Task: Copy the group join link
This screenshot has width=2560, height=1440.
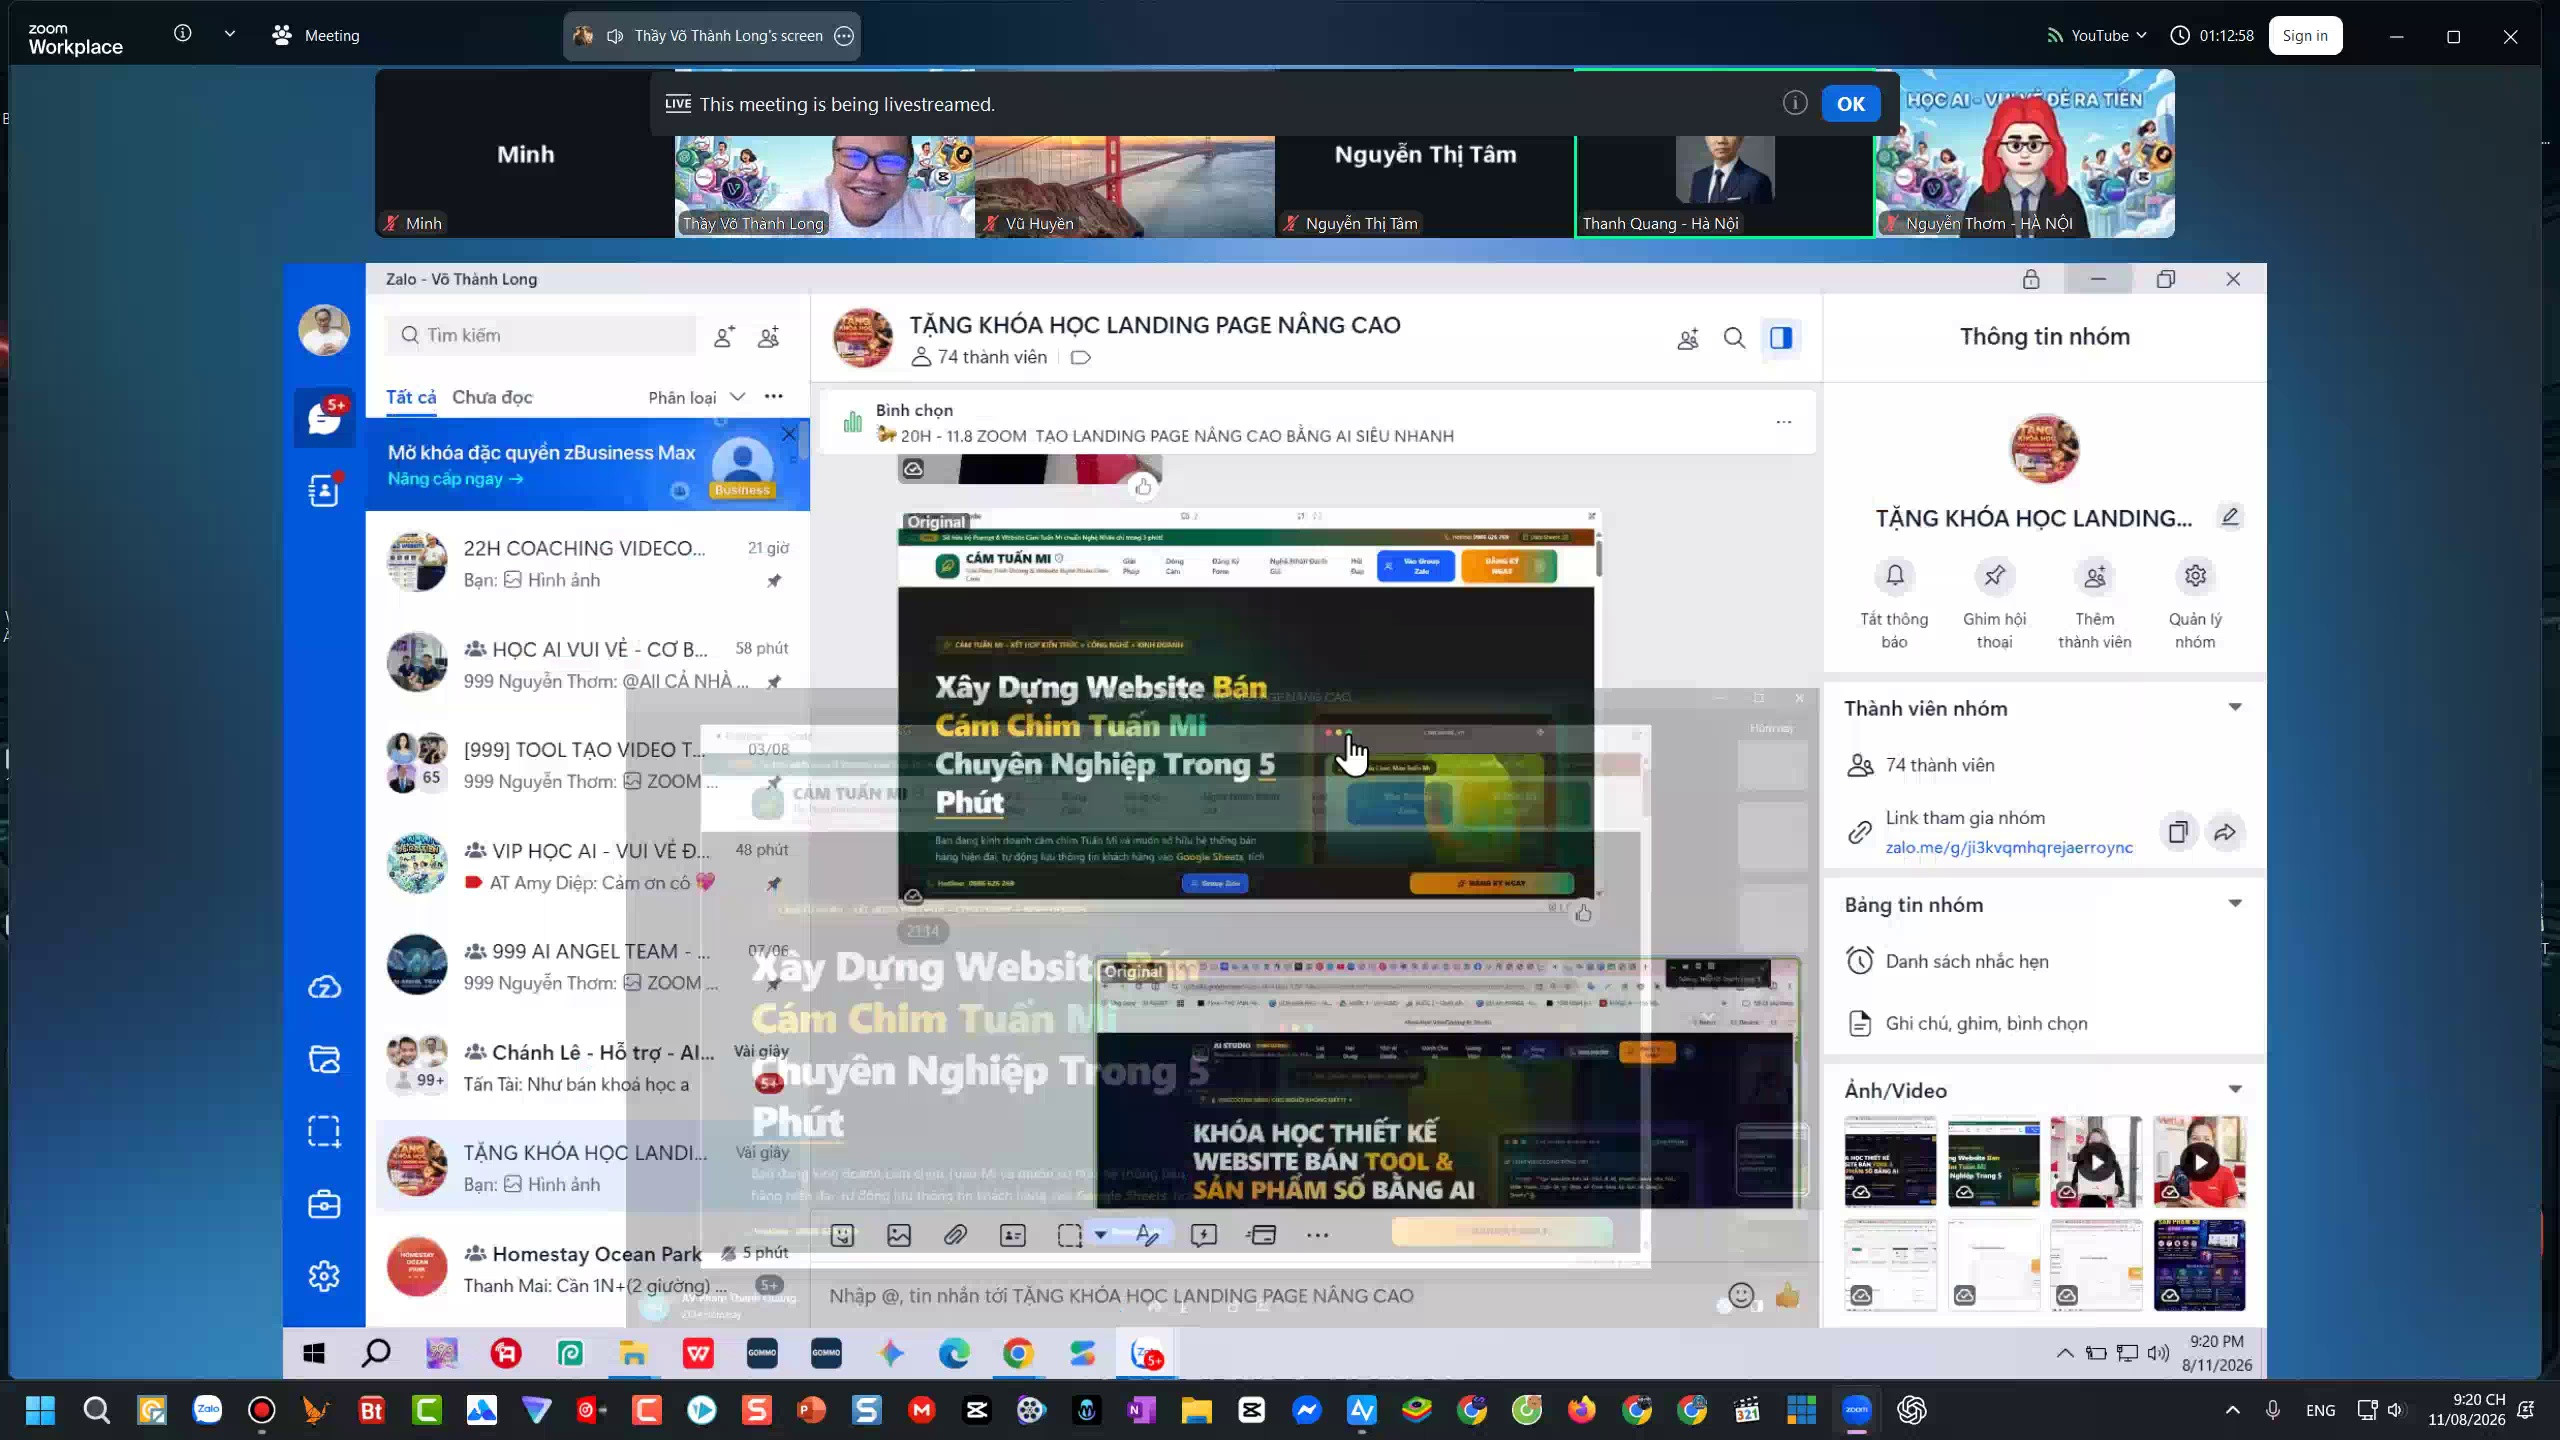Action: (2178, 832)
